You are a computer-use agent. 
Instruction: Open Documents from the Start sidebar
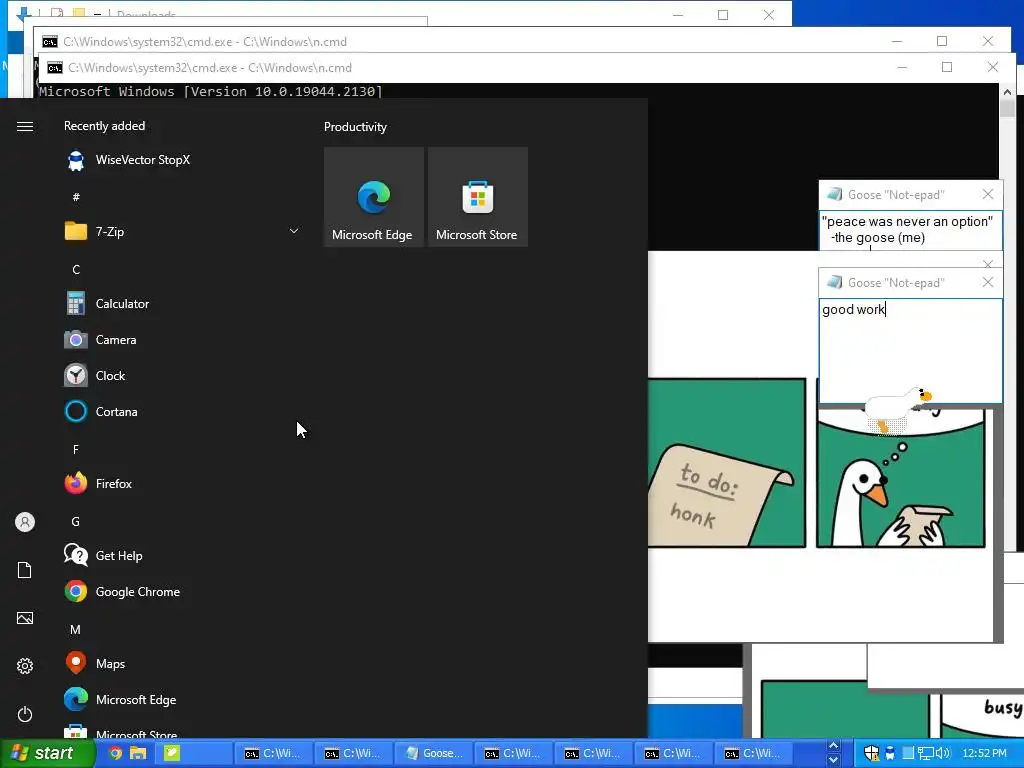pos(25,570)
